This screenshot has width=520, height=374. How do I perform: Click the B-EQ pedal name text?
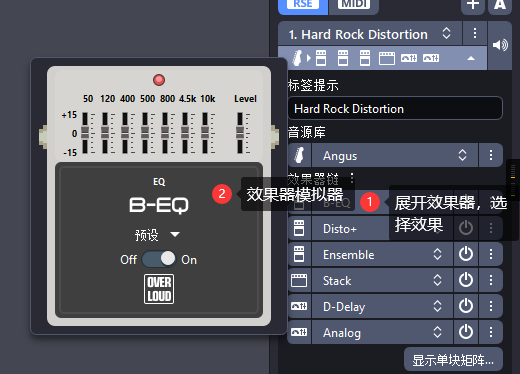tap(159, 205)
